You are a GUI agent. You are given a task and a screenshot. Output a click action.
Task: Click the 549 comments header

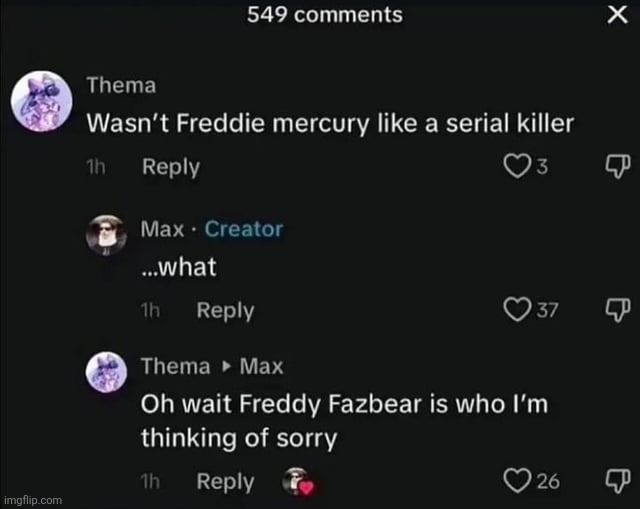(325, 14)
